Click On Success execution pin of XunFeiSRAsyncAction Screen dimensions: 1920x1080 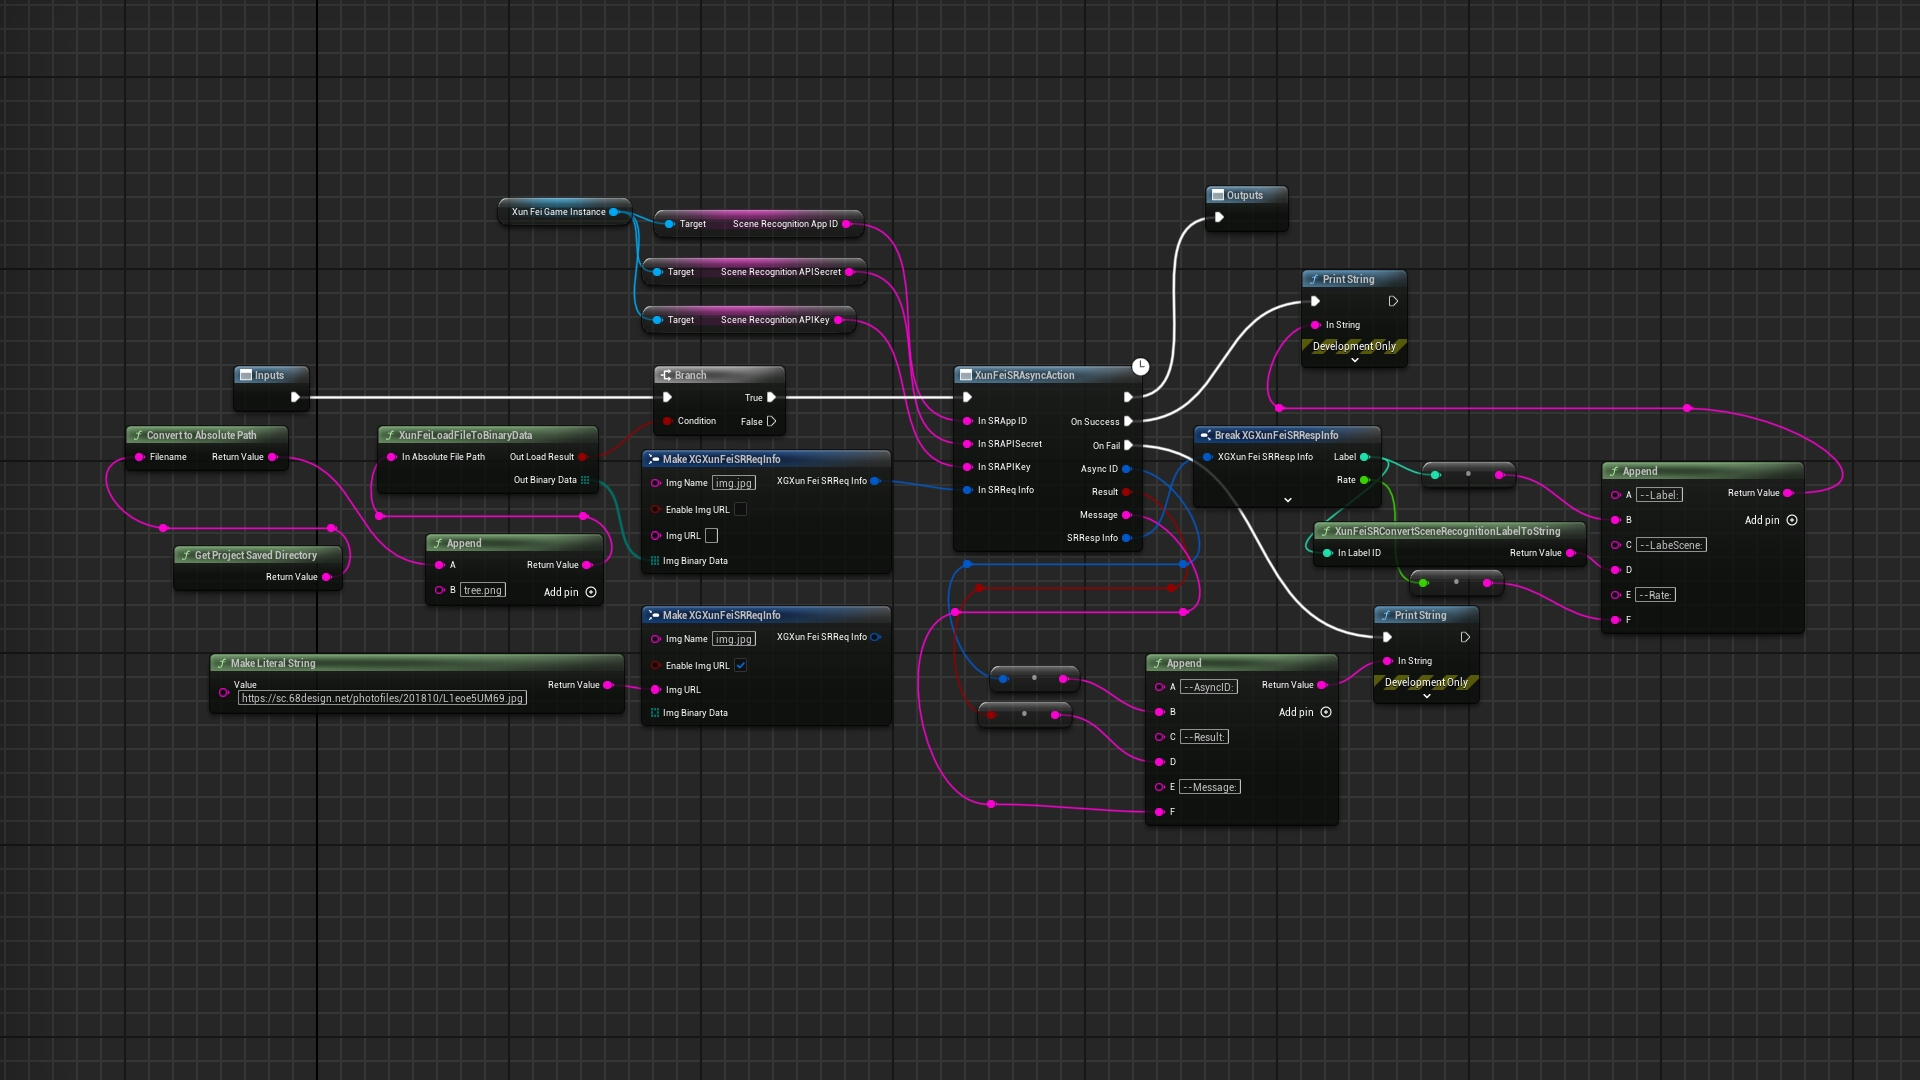(x=1128, y=421)
